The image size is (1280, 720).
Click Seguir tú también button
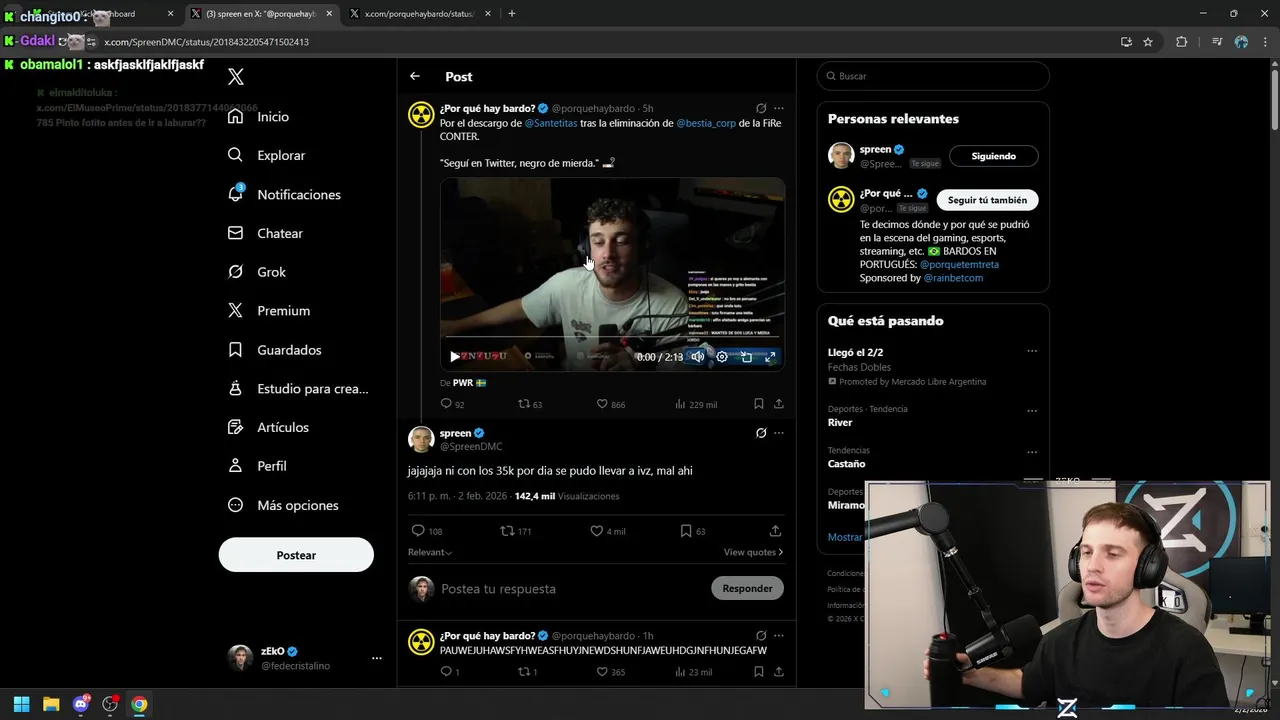pyautogui.click(x=987, y=200)
